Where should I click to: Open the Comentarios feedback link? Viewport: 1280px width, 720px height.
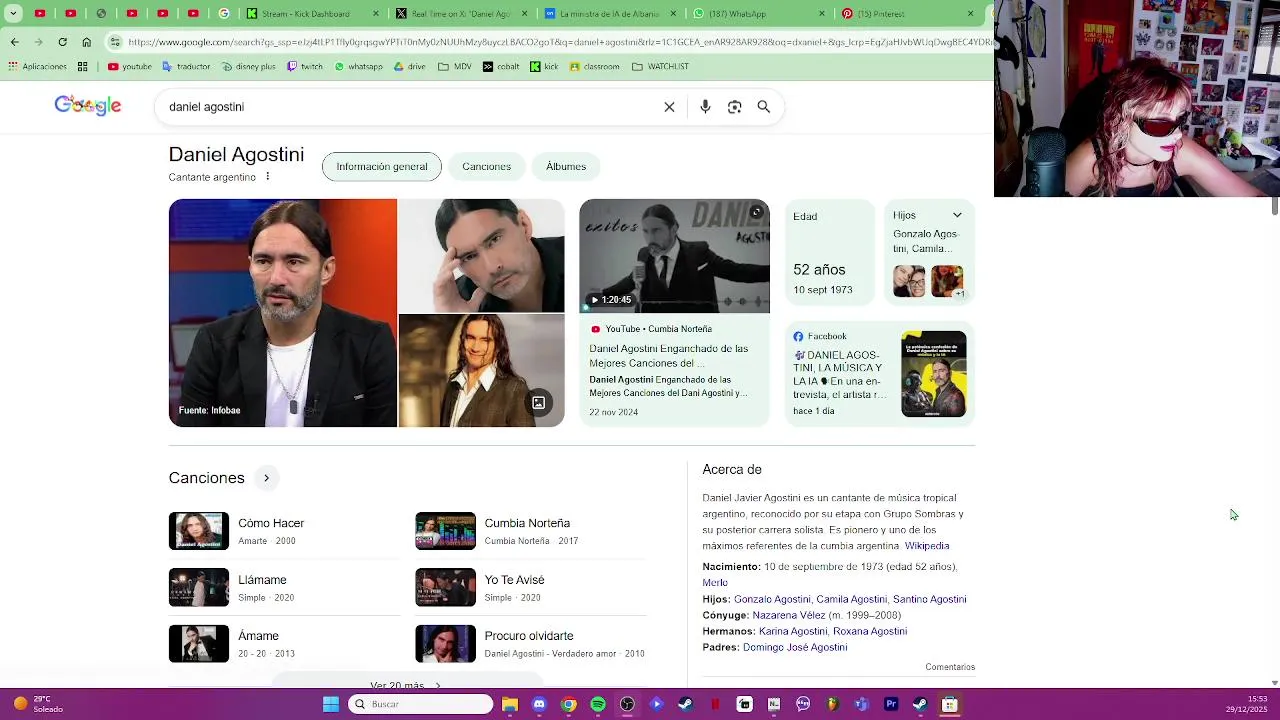pos(950,667)
